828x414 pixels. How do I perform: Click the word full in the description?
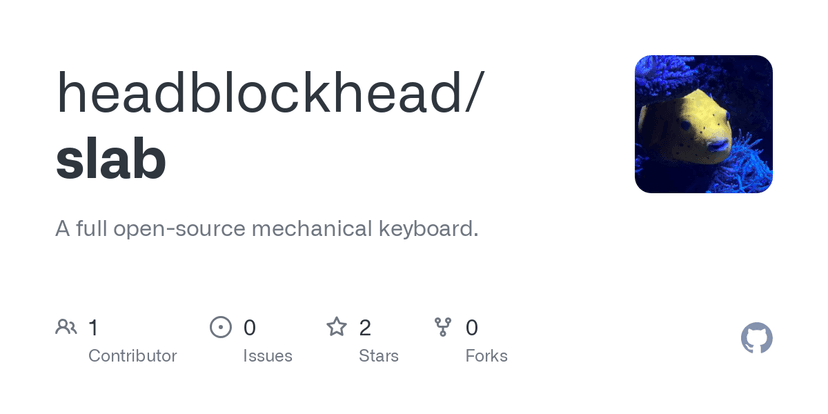pyautogui.click(x=90, y=229)
